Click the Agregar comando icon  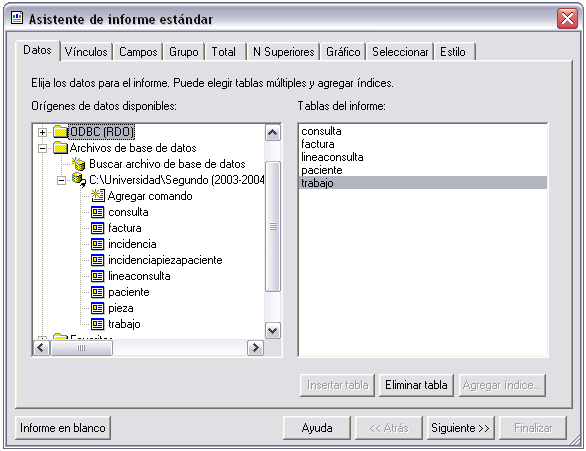(98, 195)
